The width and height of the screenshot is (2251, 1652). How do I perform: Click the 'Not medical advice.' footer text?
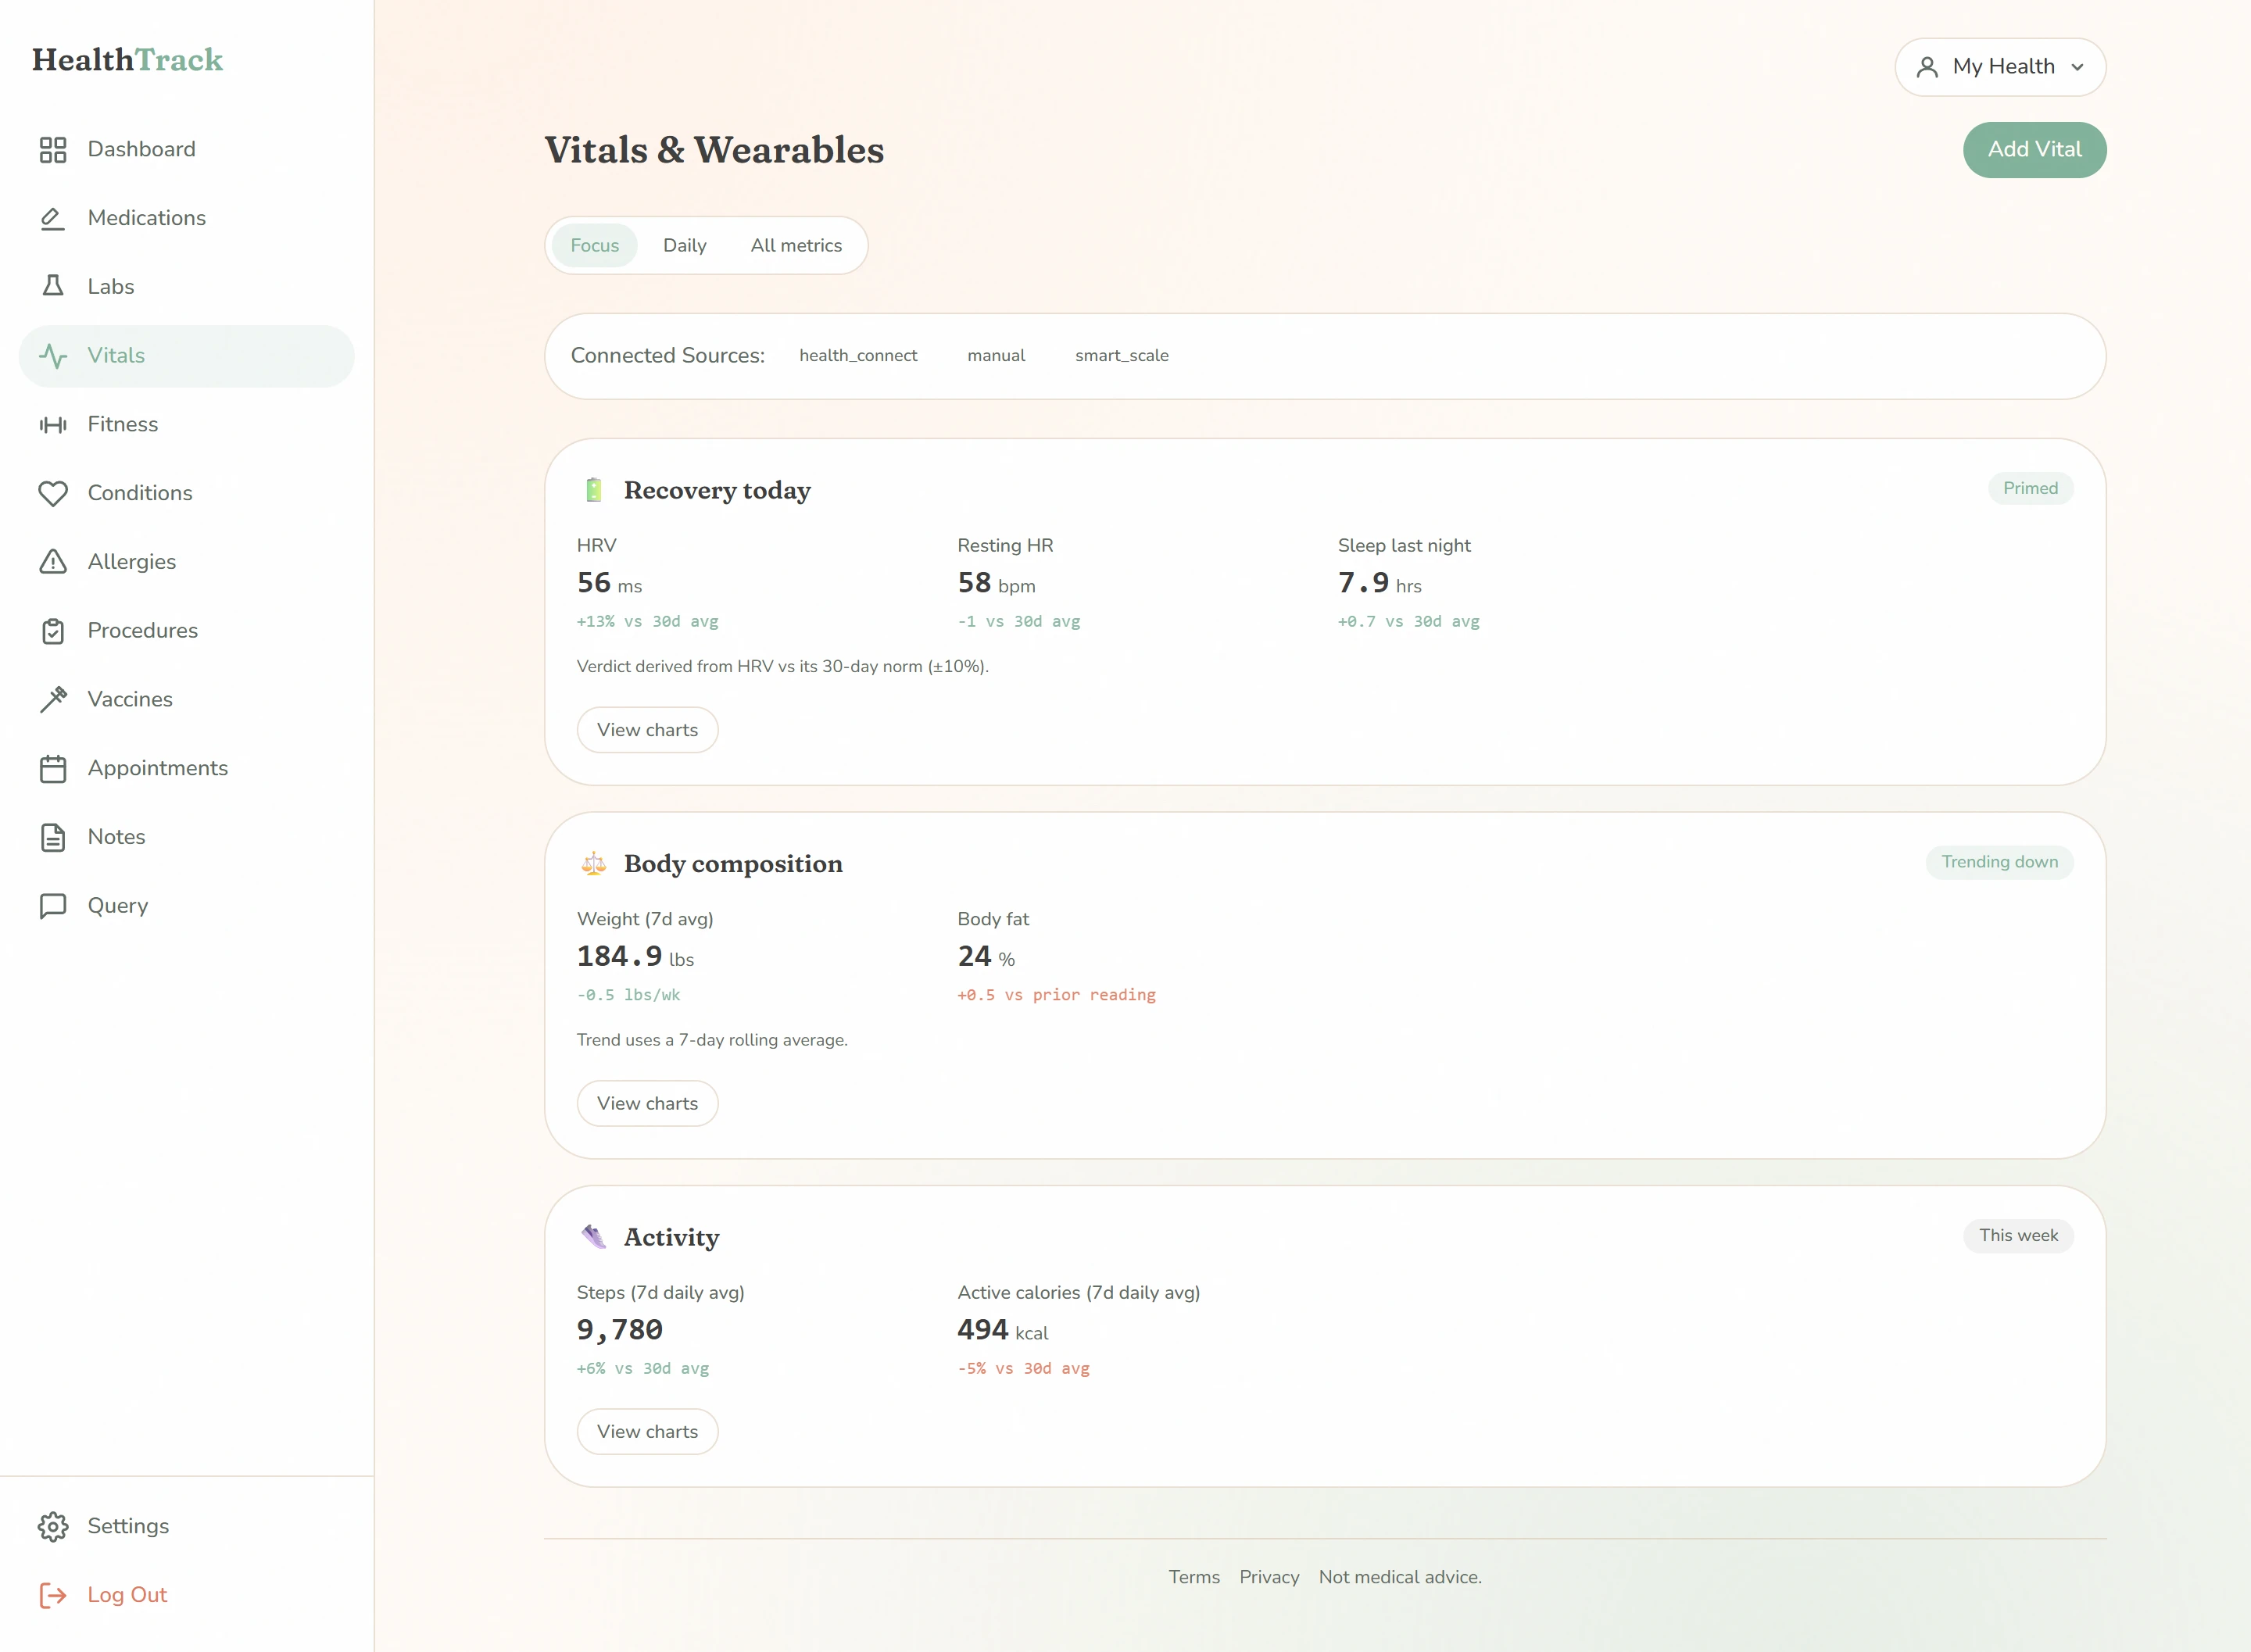(1401, 1577)
